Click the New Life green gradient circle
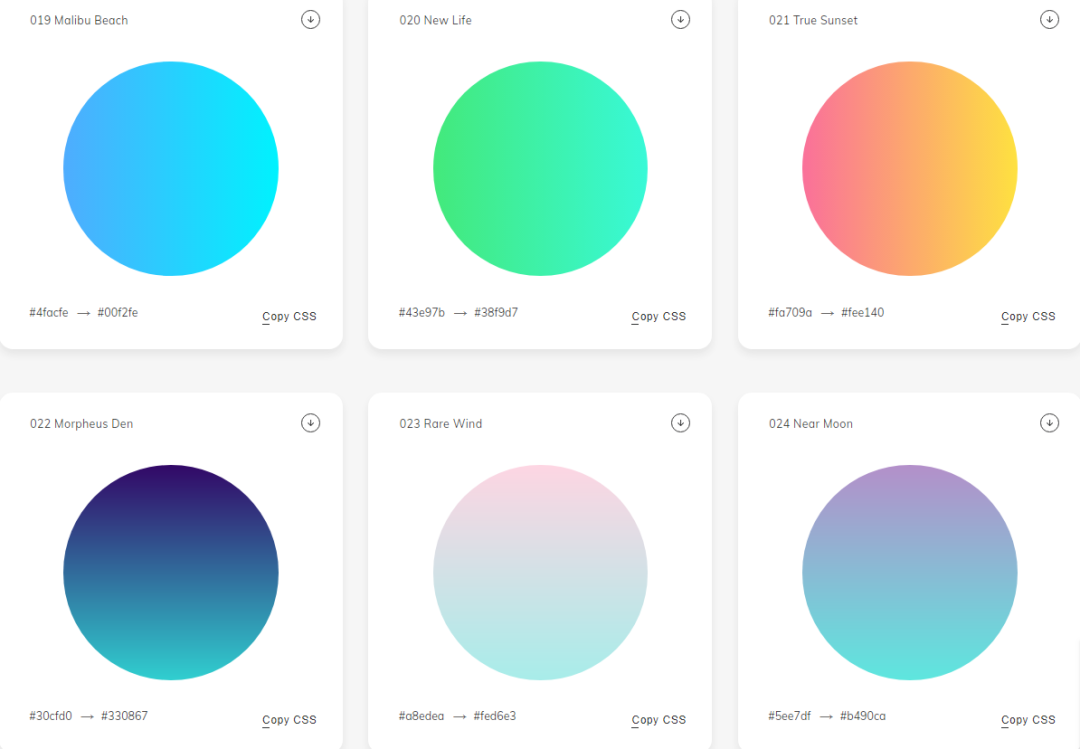The image size is (1080, 749). coord(540,169)
